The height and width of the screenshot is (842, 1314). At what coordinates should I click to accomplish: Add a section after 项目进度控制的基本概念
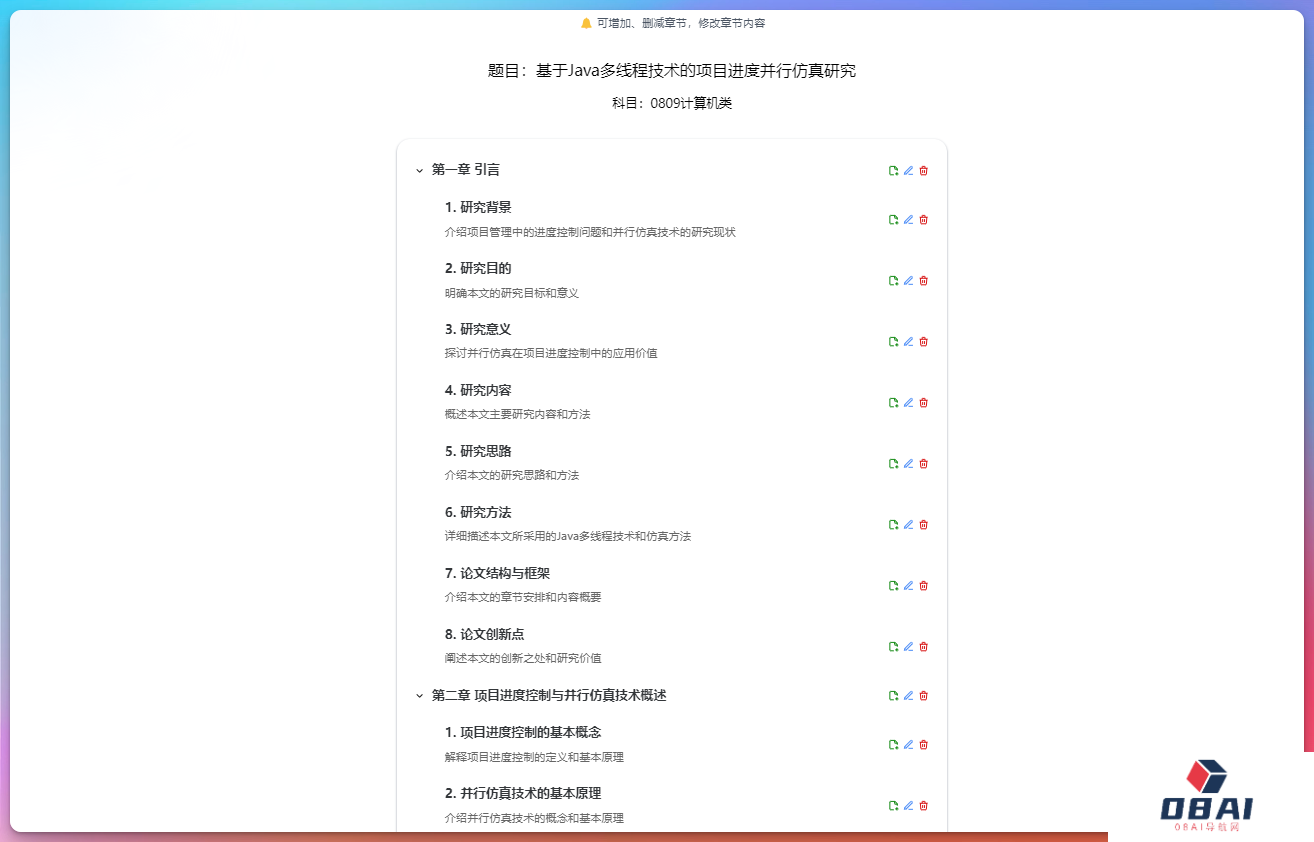click(894, 745)
